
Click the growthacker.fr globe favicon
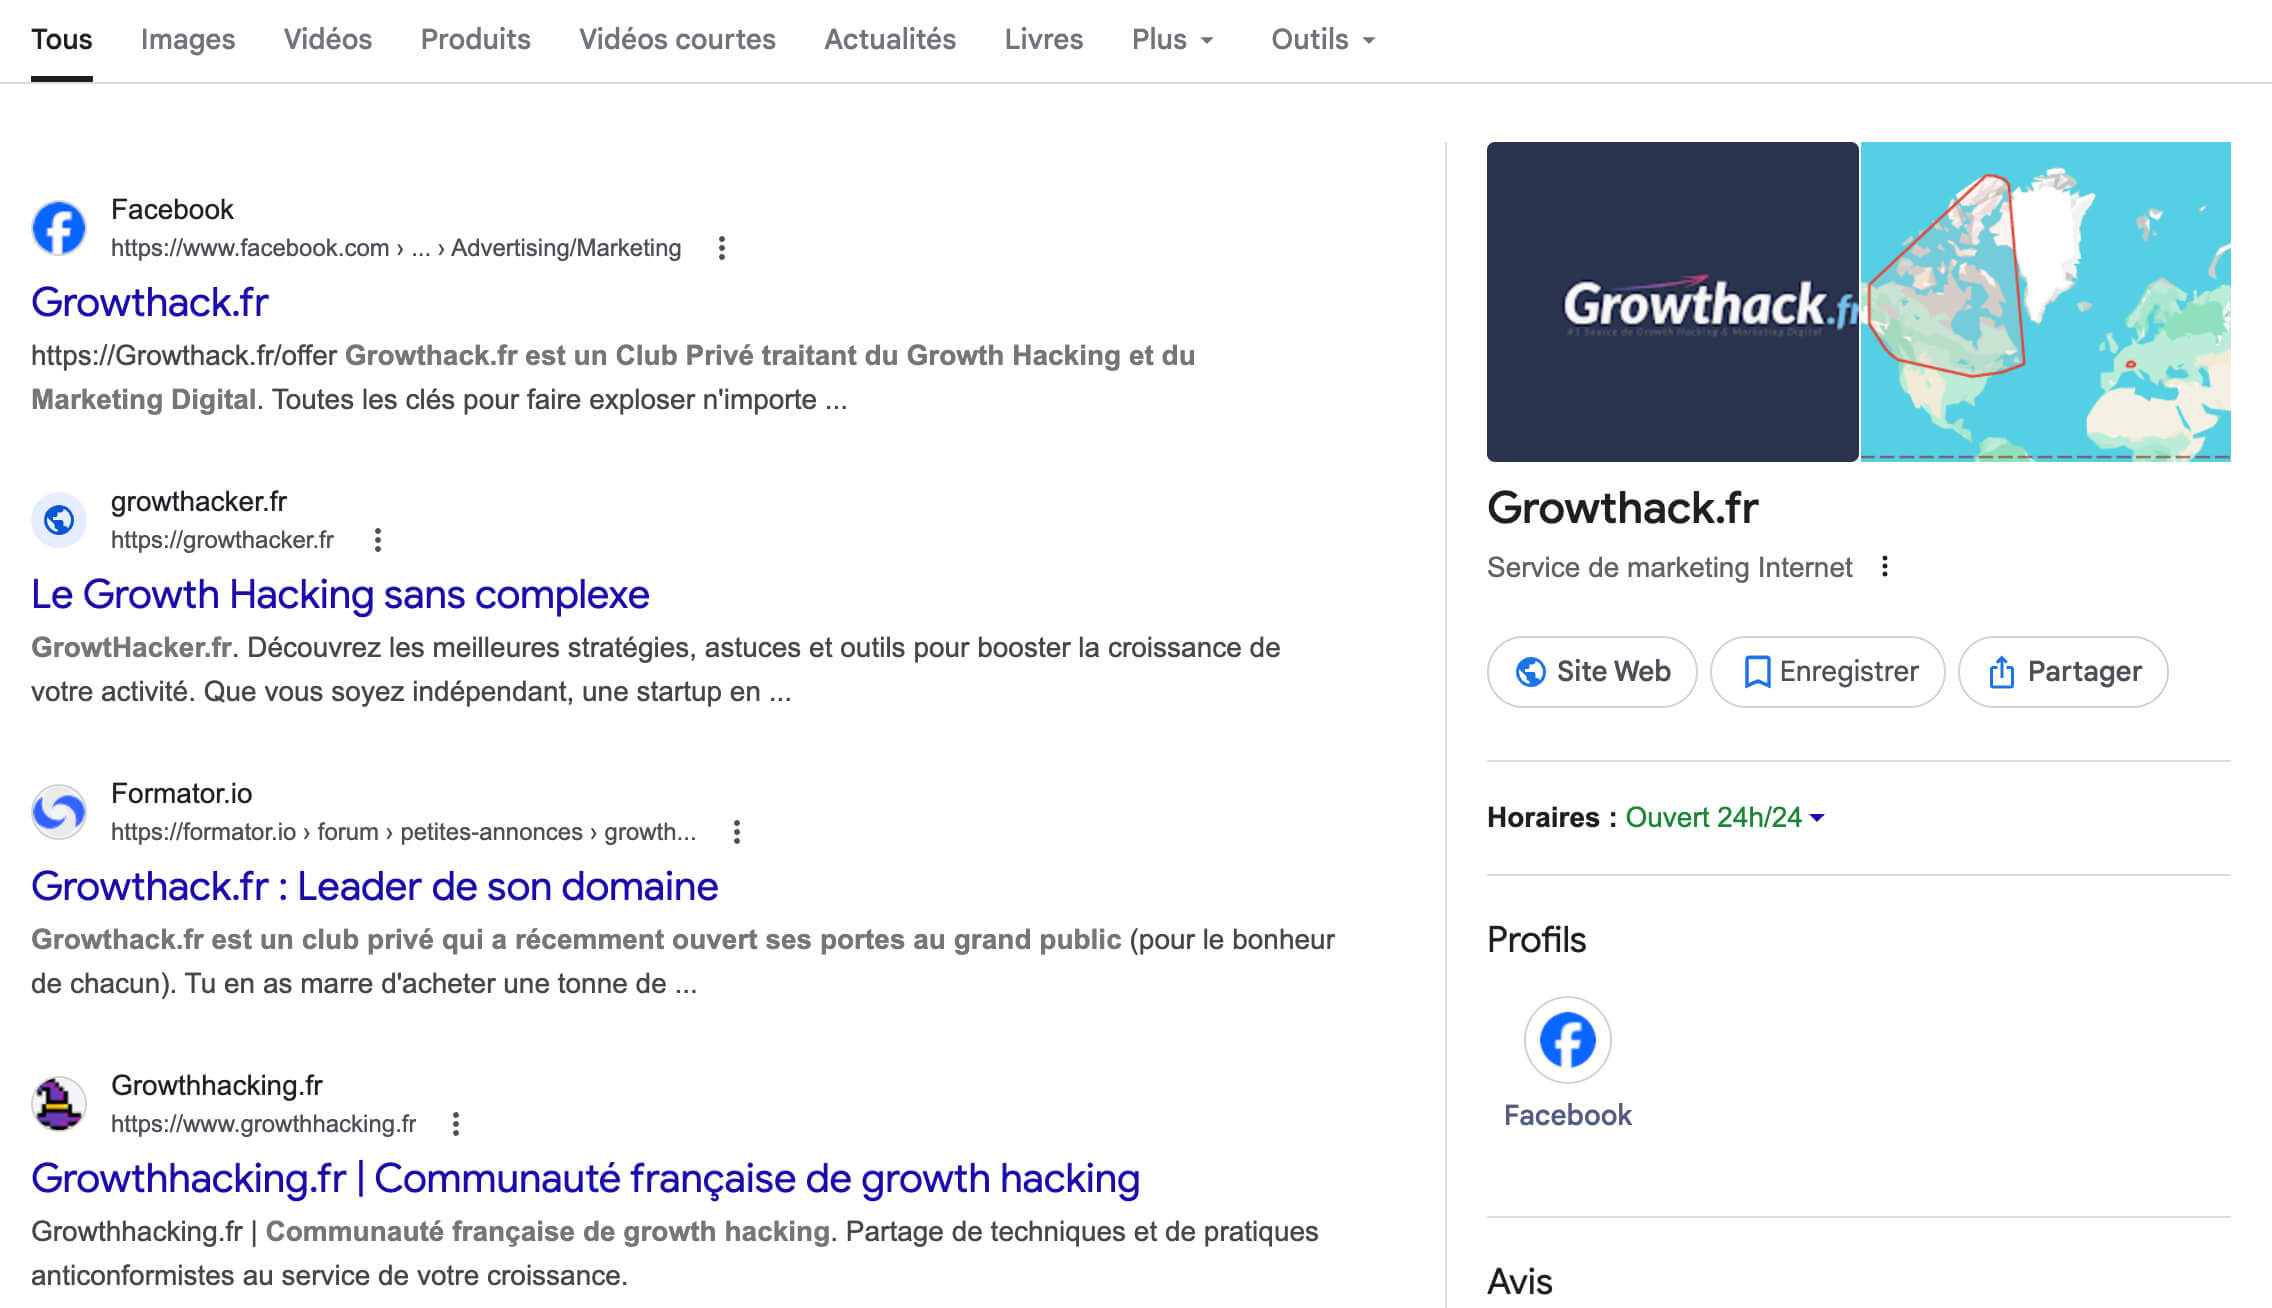(x=59, y=520)
